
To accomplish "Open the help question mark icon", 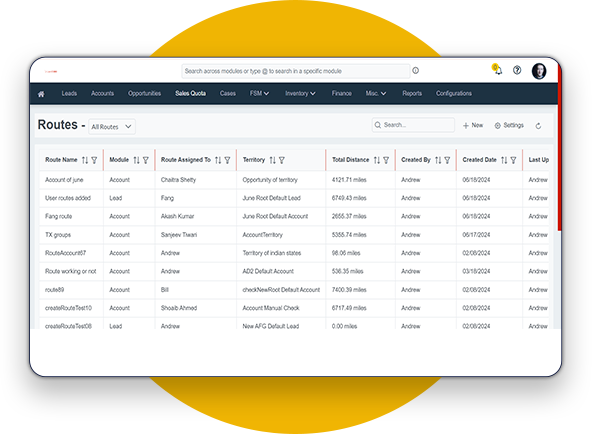I will 517,70.
